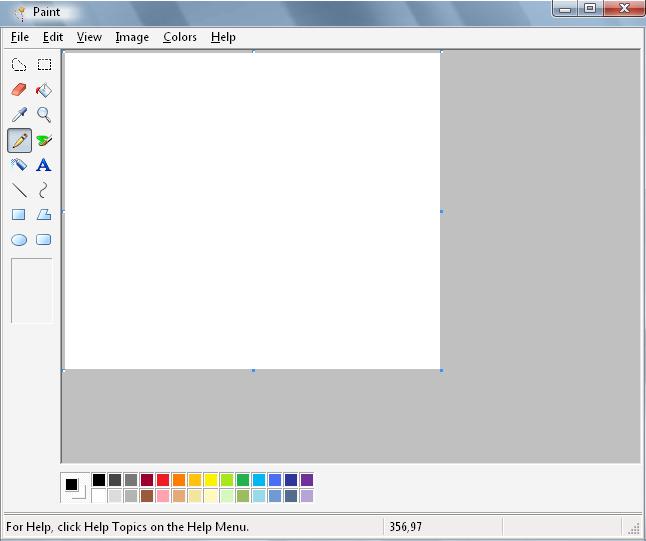Click the window resize grip in status bar

pyautogui.click(x=635, y=529)
